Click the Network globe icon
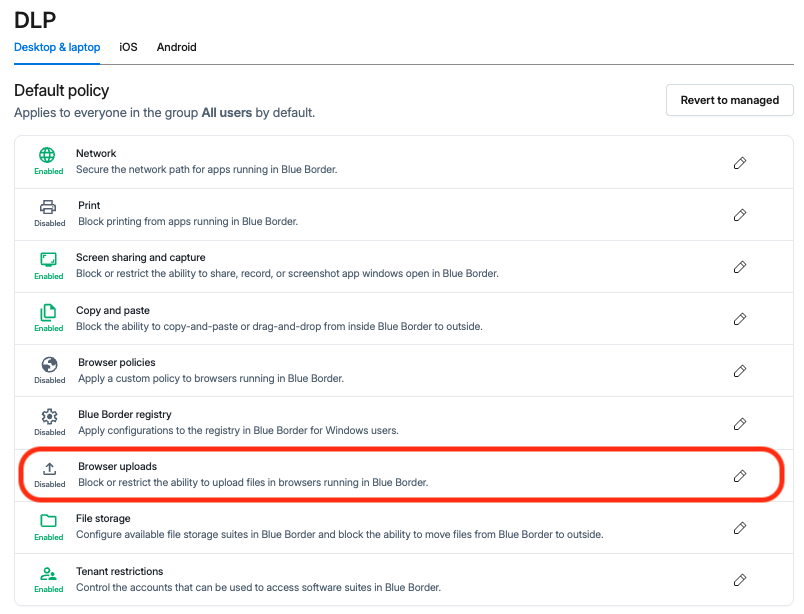This screenshot has height=614, width=804. click(47, 155)
